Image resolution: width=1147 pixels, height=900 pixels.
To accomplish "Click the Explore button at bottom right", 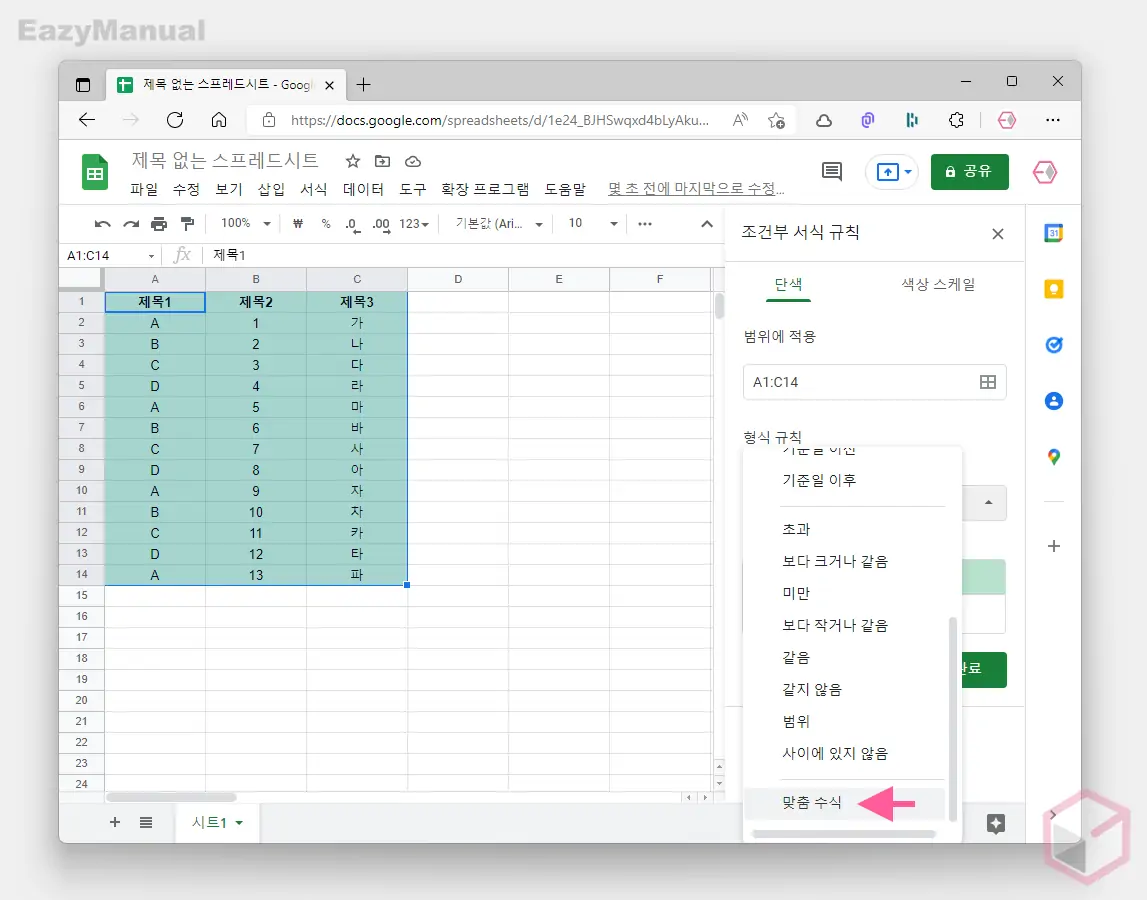I will click(x=996, y=823).
